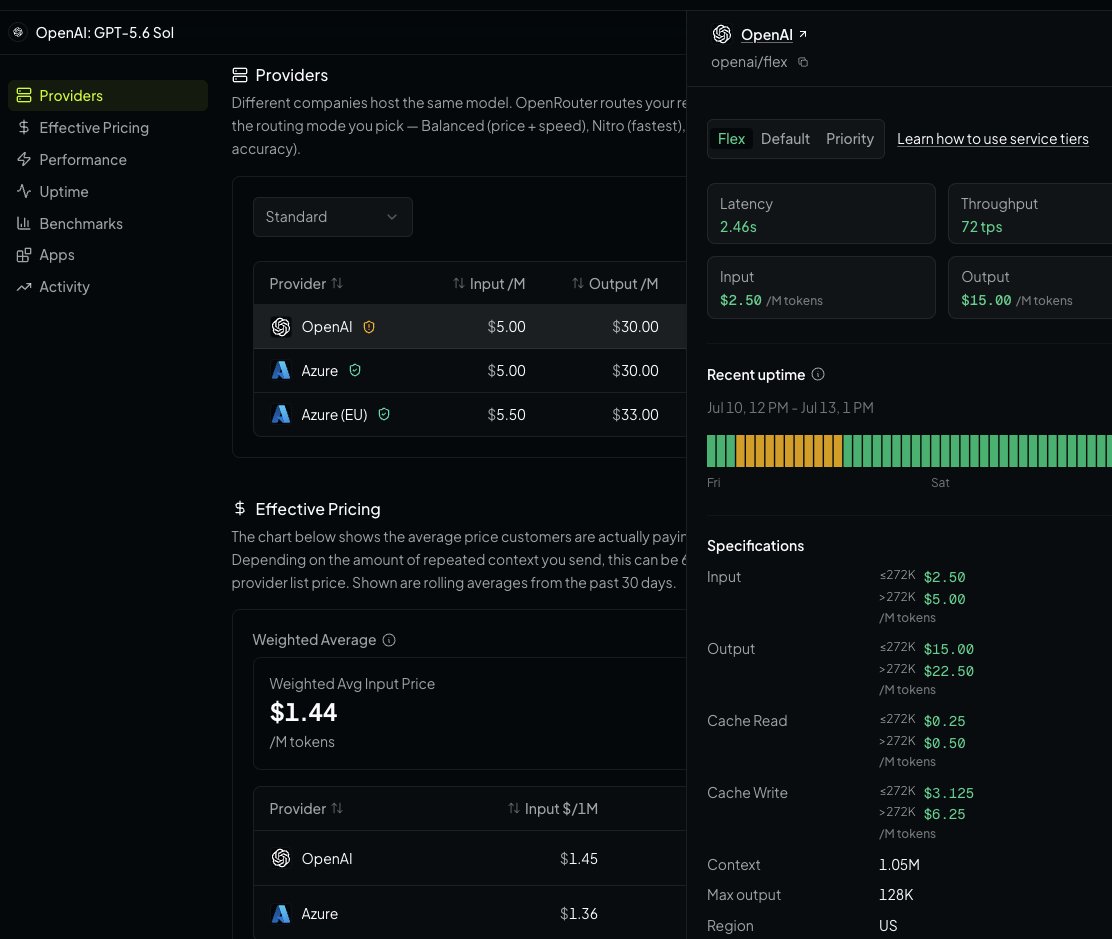Switch to the Priority service tier
Viewport: 1112px width, 939px height.
[850, 139]
